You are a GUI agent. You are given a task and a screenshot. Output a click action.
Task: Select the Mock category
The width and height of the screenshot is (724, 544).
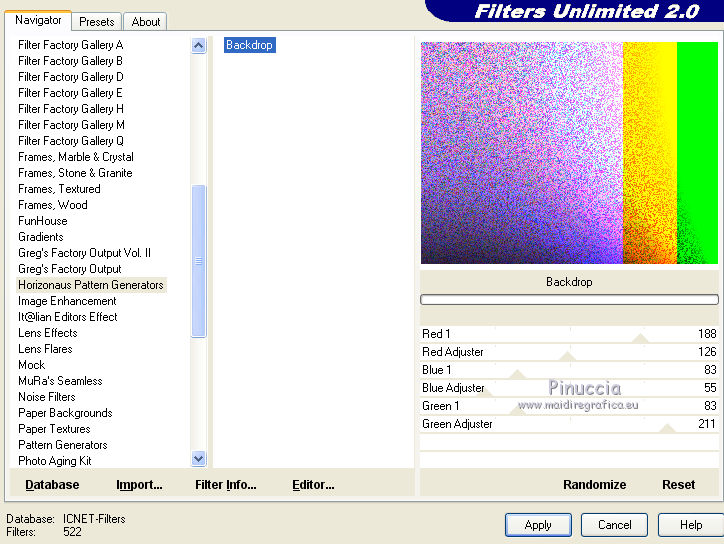pos(31,365)
